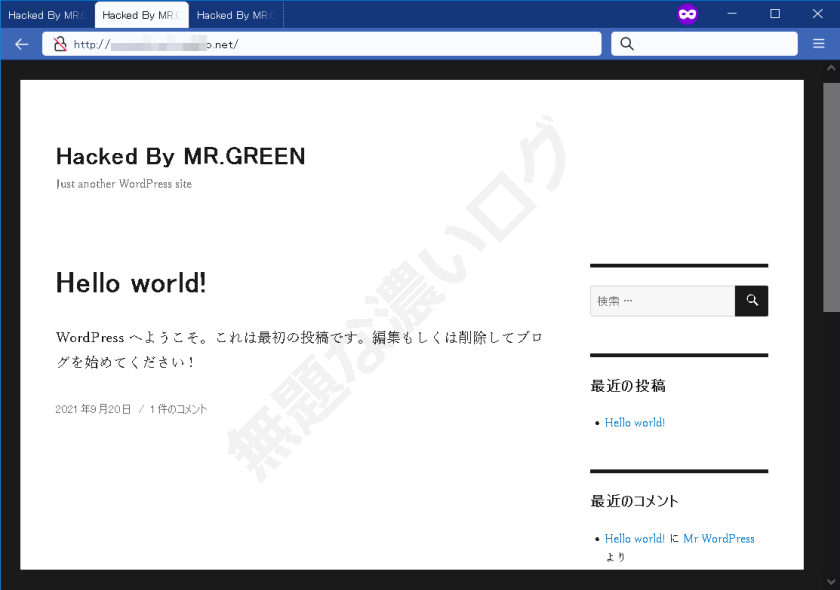Open the hamburger application menu

coord(819,44)
